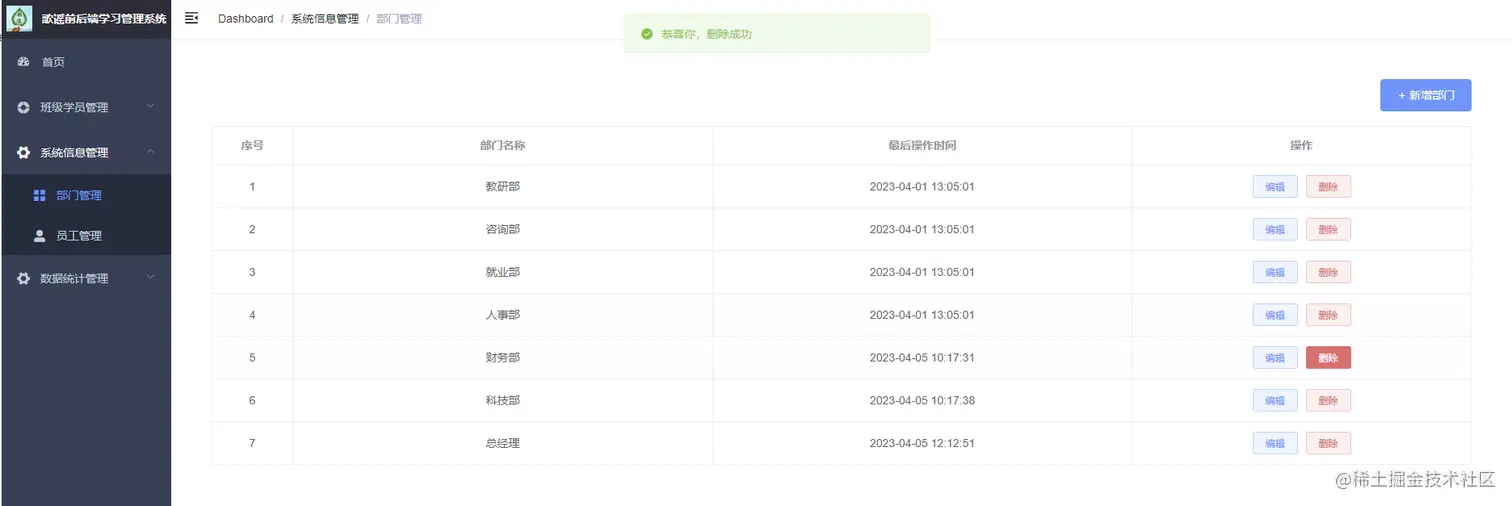The height and width of the screenshot is (506, 1512).
Task: Edit the 总经理 row
Action: coord(1275,443)
